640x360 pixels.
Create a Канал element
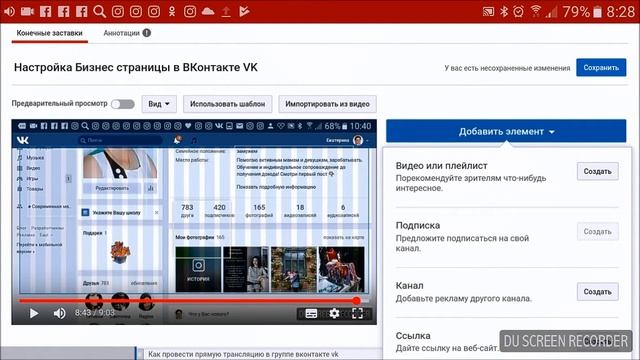pos(598,292)
